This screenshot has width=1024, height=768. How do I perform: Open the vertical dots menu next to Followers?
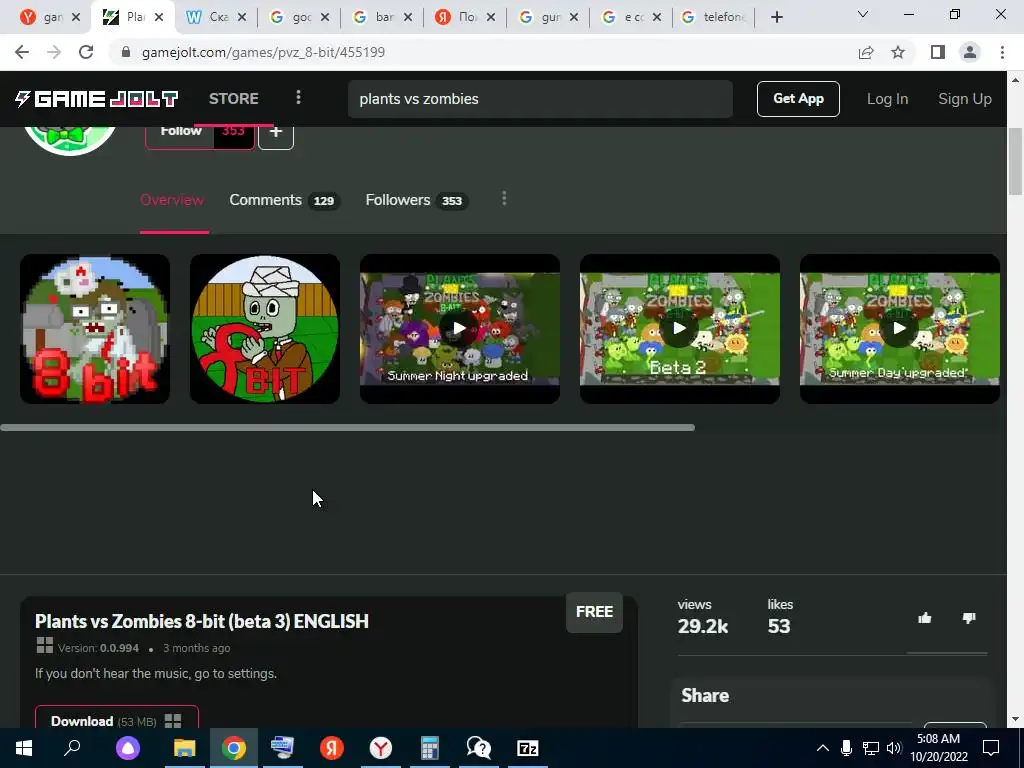point(504,199)
